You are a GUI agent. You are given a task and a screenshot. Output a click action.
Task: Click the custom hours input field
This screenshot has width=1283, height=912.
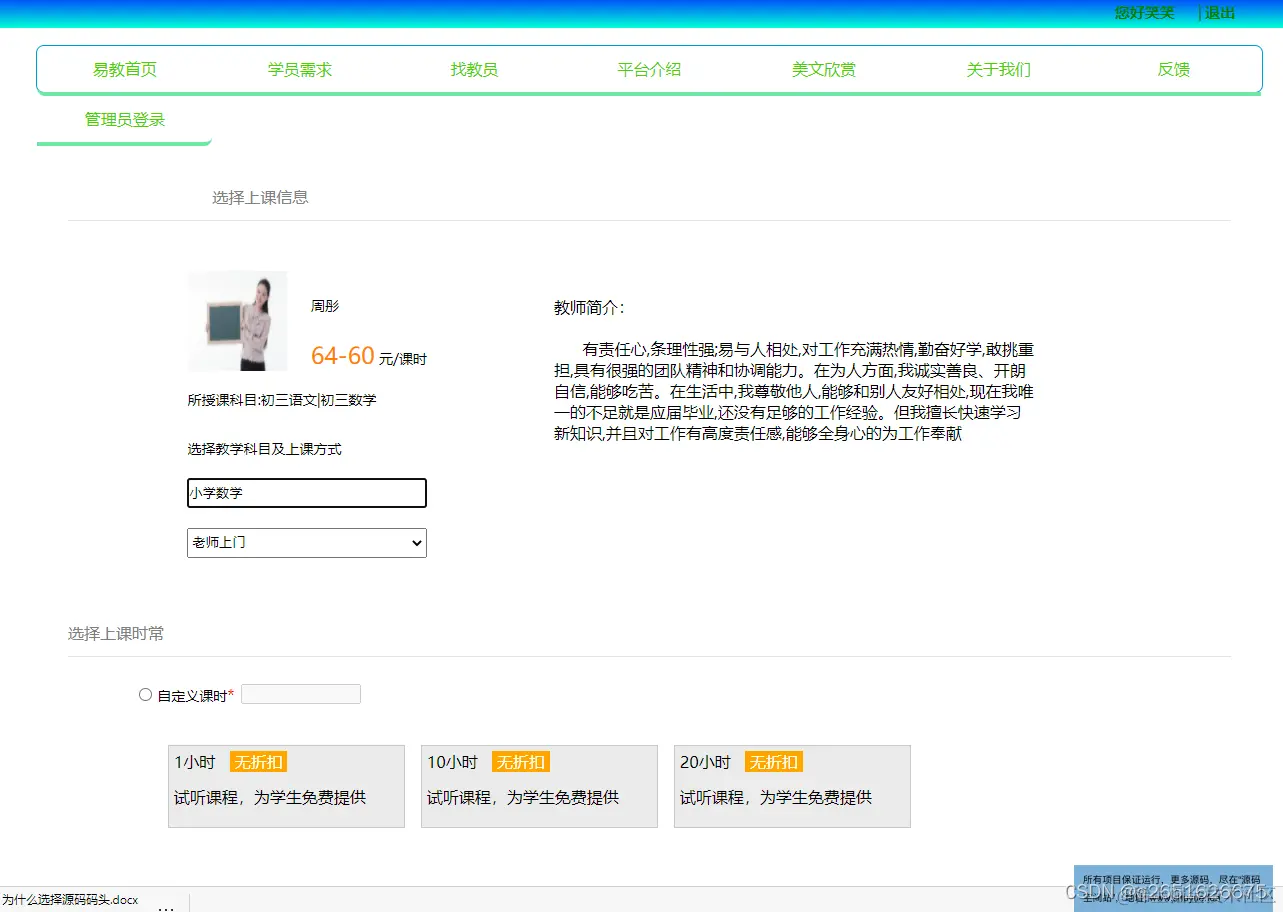pos(300,693)
